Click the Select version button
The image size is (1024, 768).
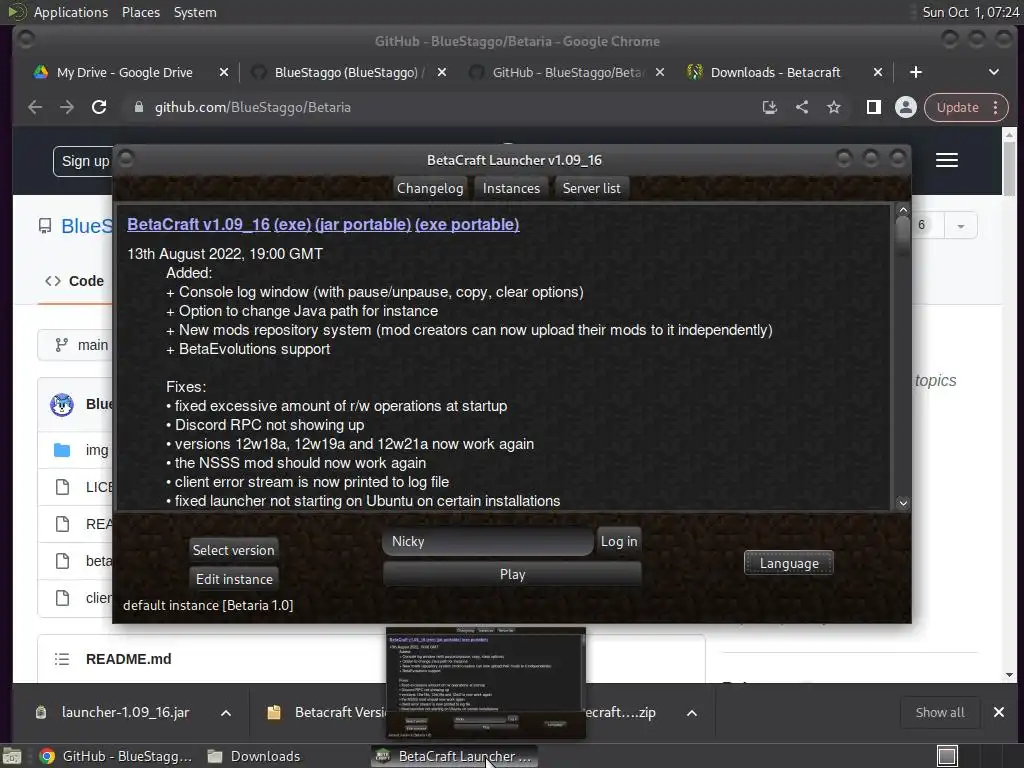[x=233, y=550]
